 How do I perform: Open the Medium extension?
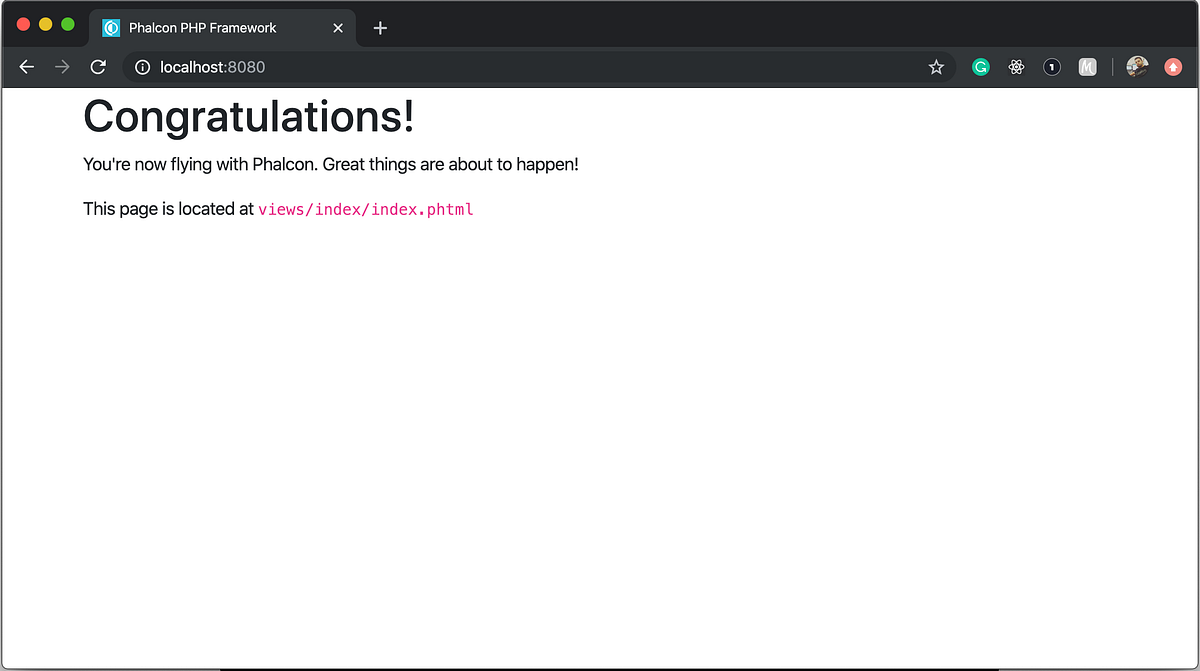[1087, 67]
